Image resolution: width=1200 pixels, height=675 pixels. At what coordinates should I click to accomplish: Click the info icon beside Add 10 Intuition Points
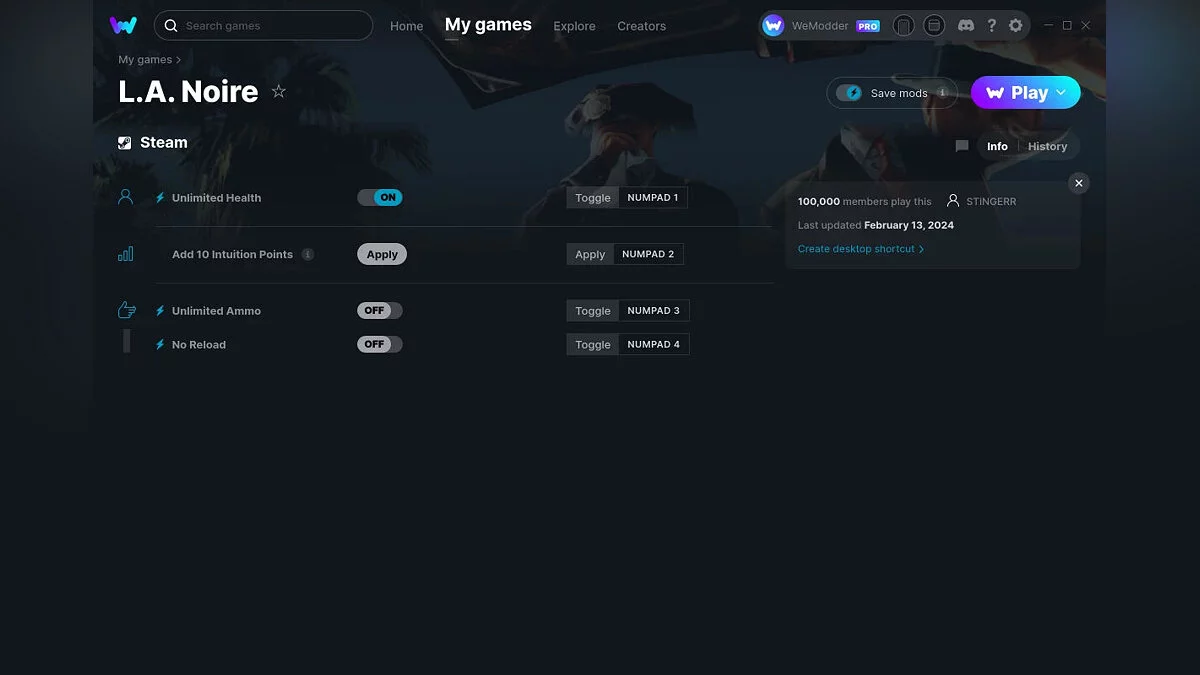click(x=308, y=255)
